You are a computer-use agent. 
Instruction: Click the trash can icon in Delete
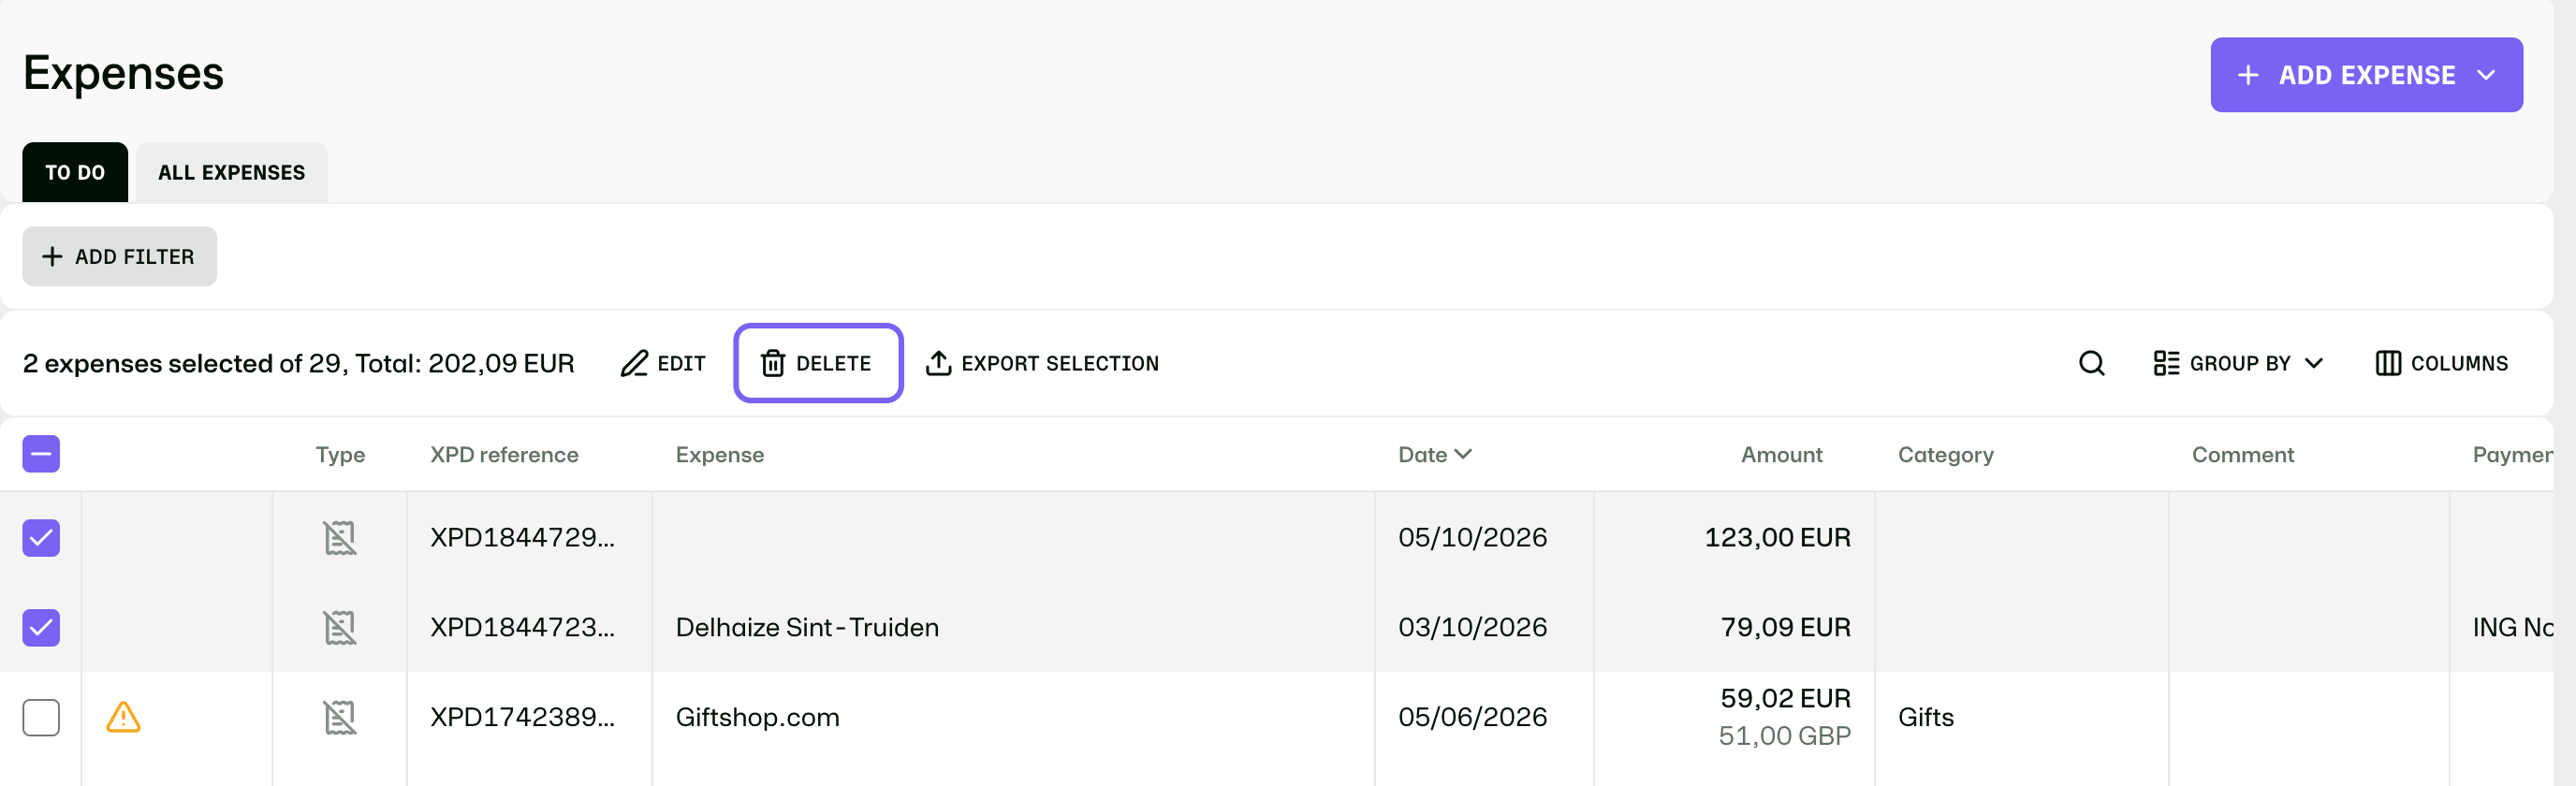(773, 363)
